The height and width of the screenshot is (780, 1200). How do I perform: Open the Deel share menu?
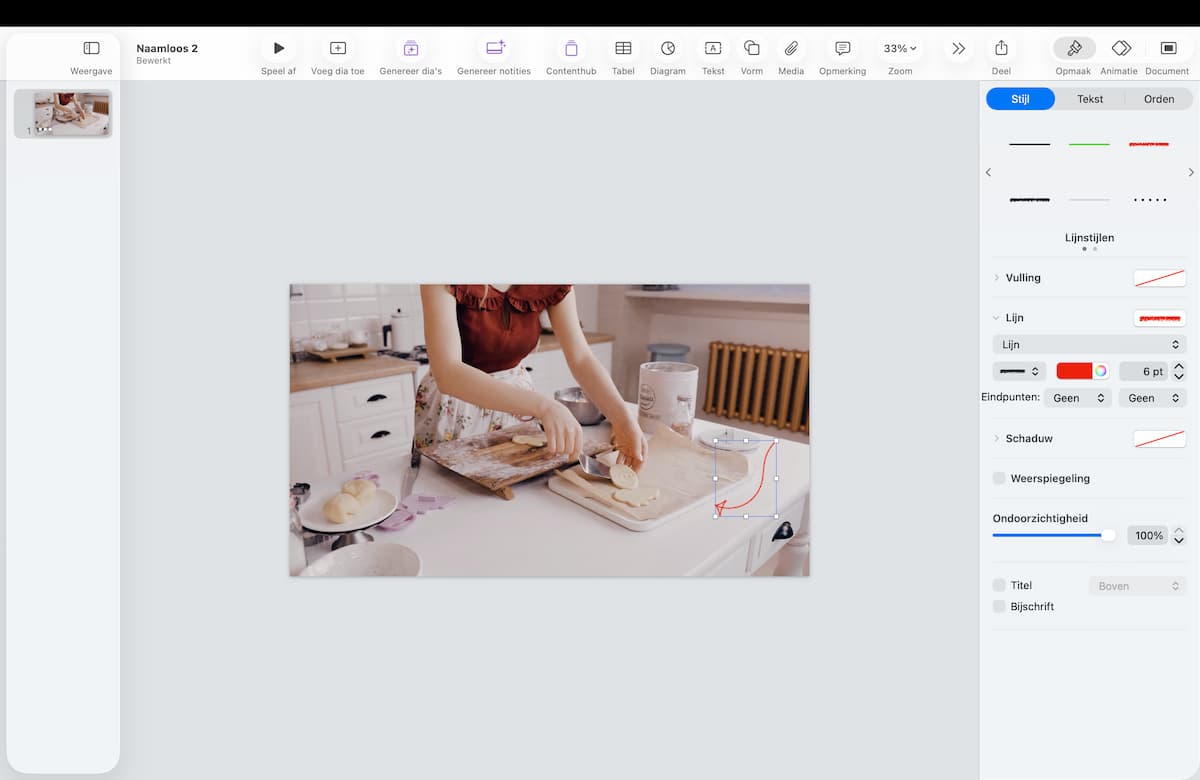[x=1001, y=48]
